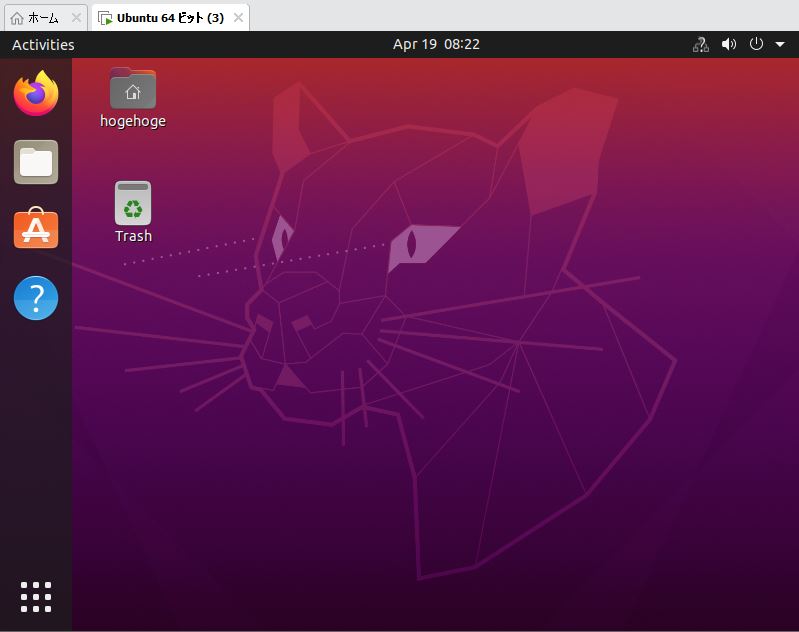Image resolution: width=799 pixels, height=632 pixels.
Task: Show Applications grid at dock bottom
Action: click(36, 596)
